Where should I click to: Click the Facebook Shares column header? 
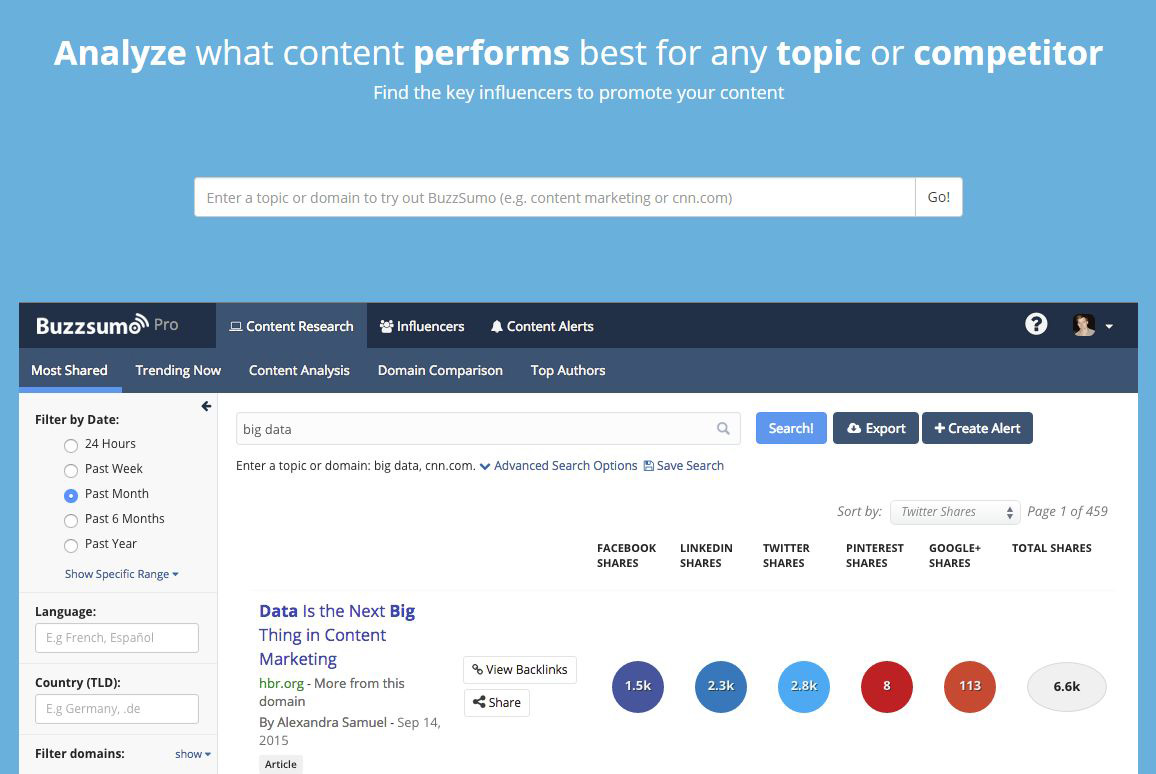coord(626,555)
